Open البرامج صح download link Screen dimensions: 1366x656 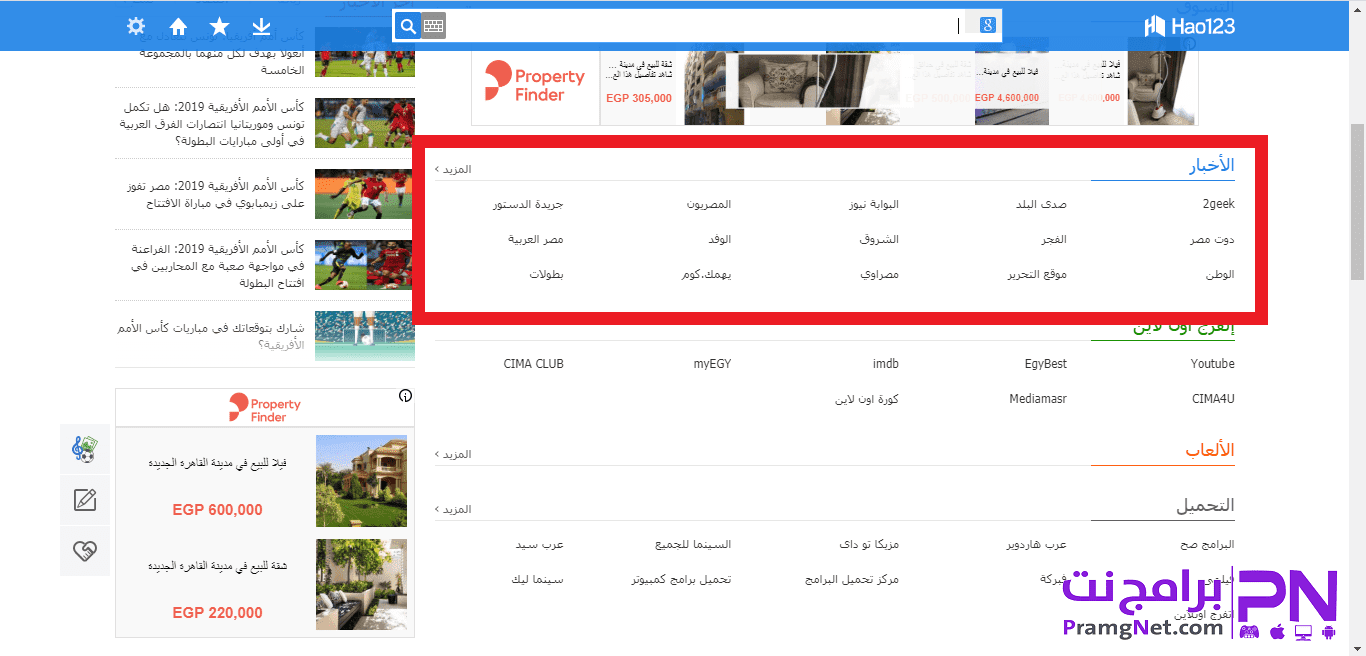point(1207,545)
